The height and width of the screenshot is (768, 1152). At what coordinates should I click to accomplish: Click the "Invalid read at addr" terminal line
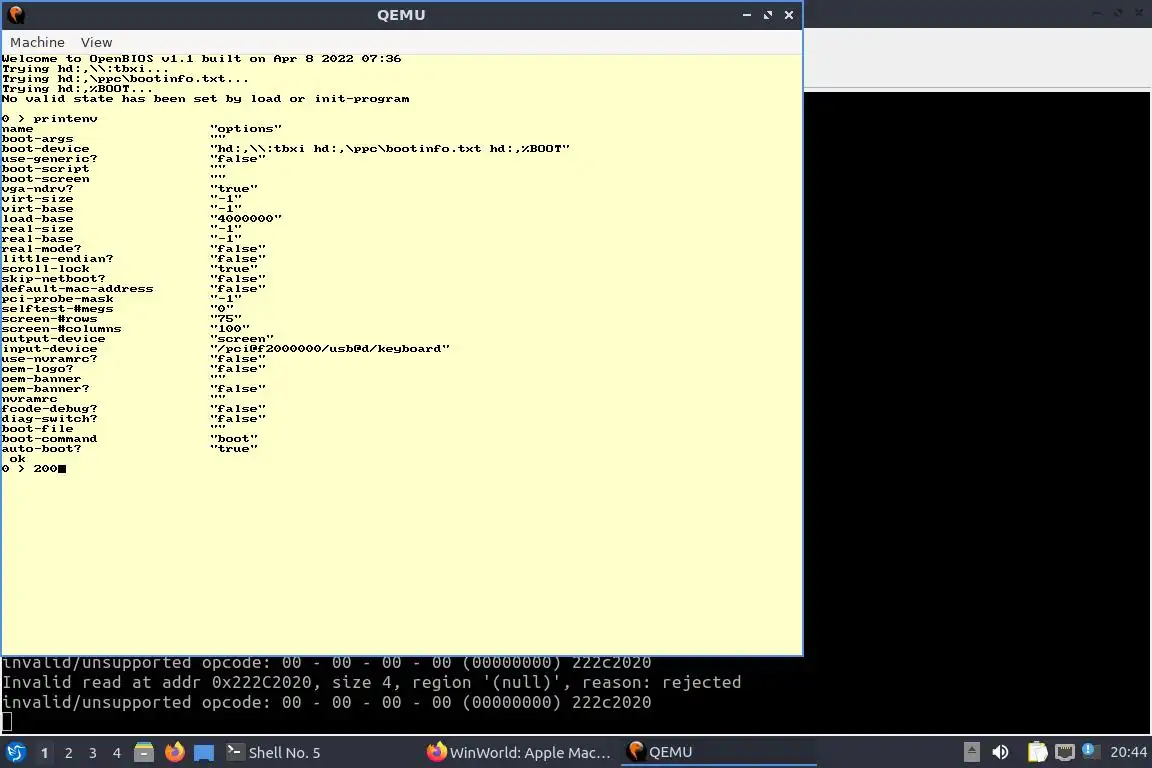(x=372, y=683)
